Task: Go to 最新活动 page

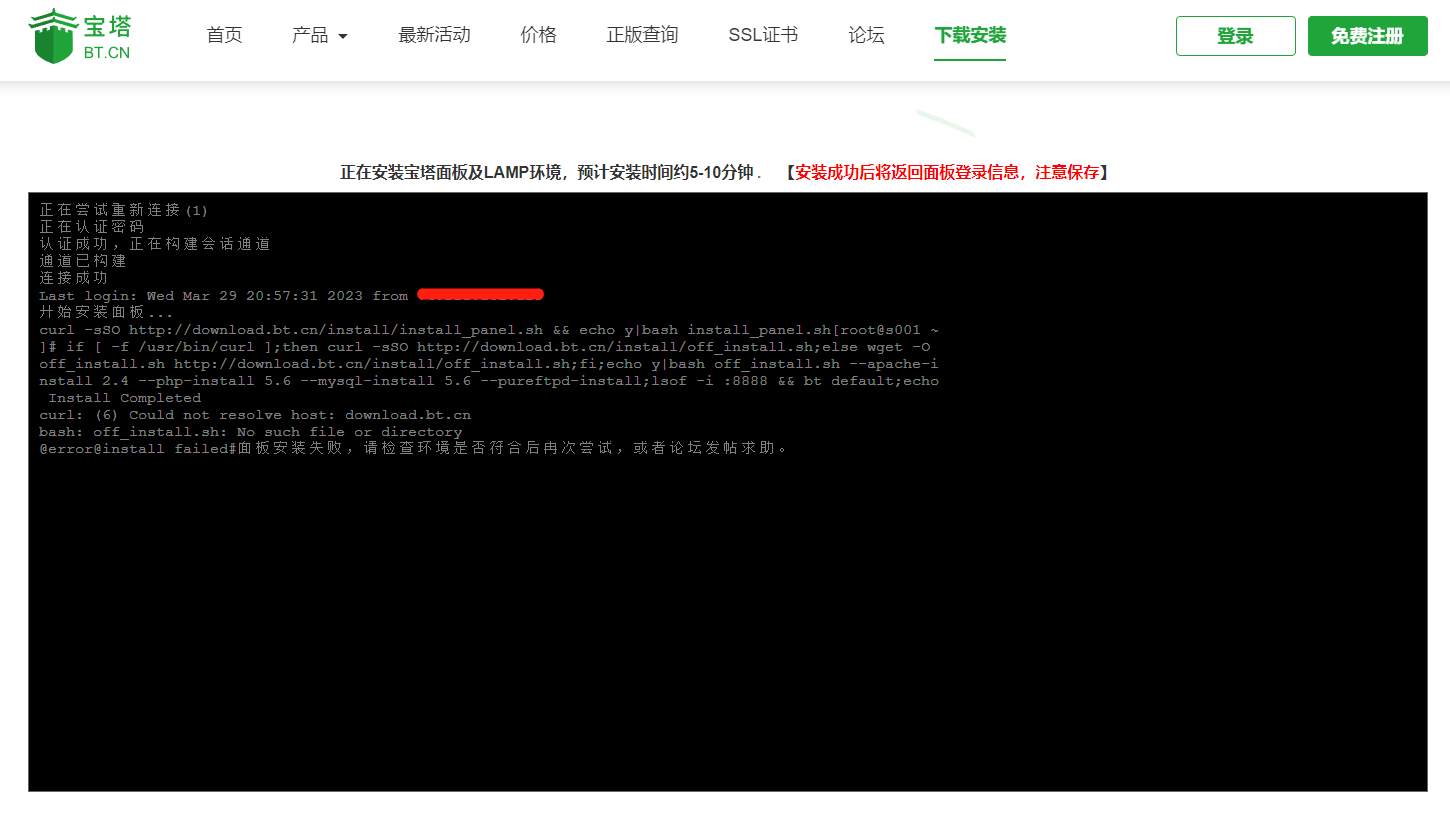Action: [434, 36]
